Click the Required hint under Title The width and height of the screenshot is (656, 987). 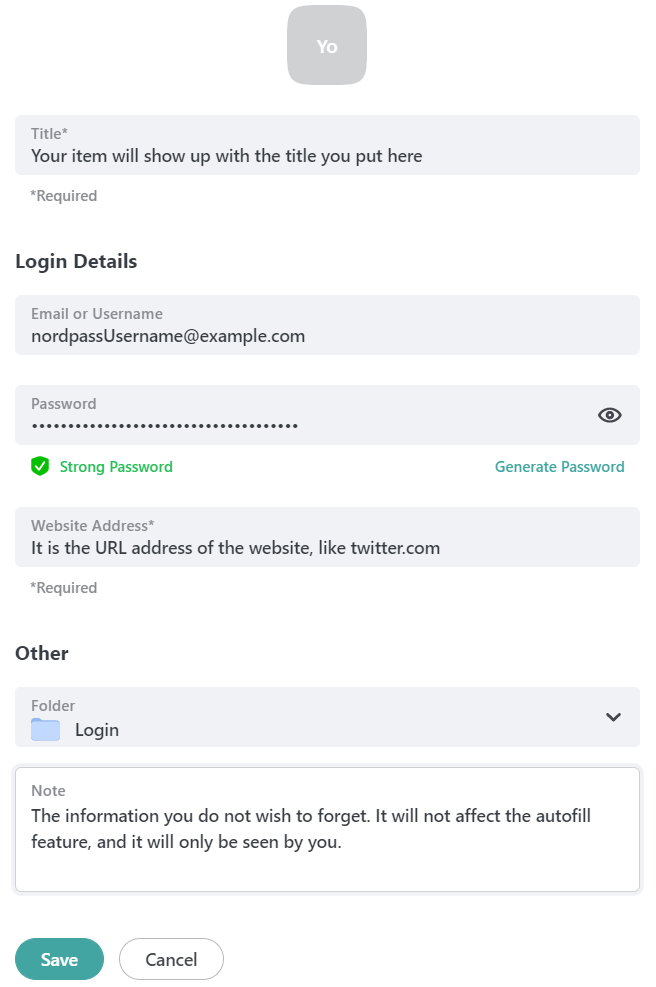[x=64, y=196]
